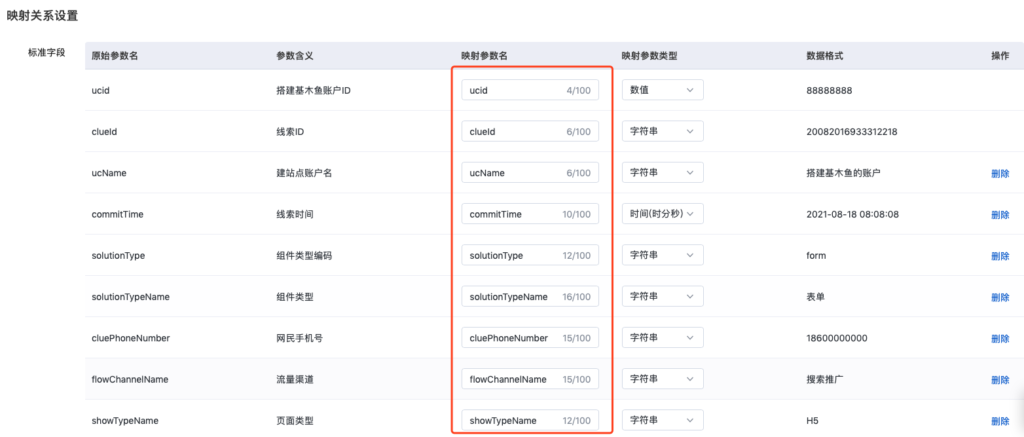Image resolution: width=1024 pixels, height=437 pixels.
Task: Open type dropdown in cluePhoneNumber row
Action: (662, 338)
